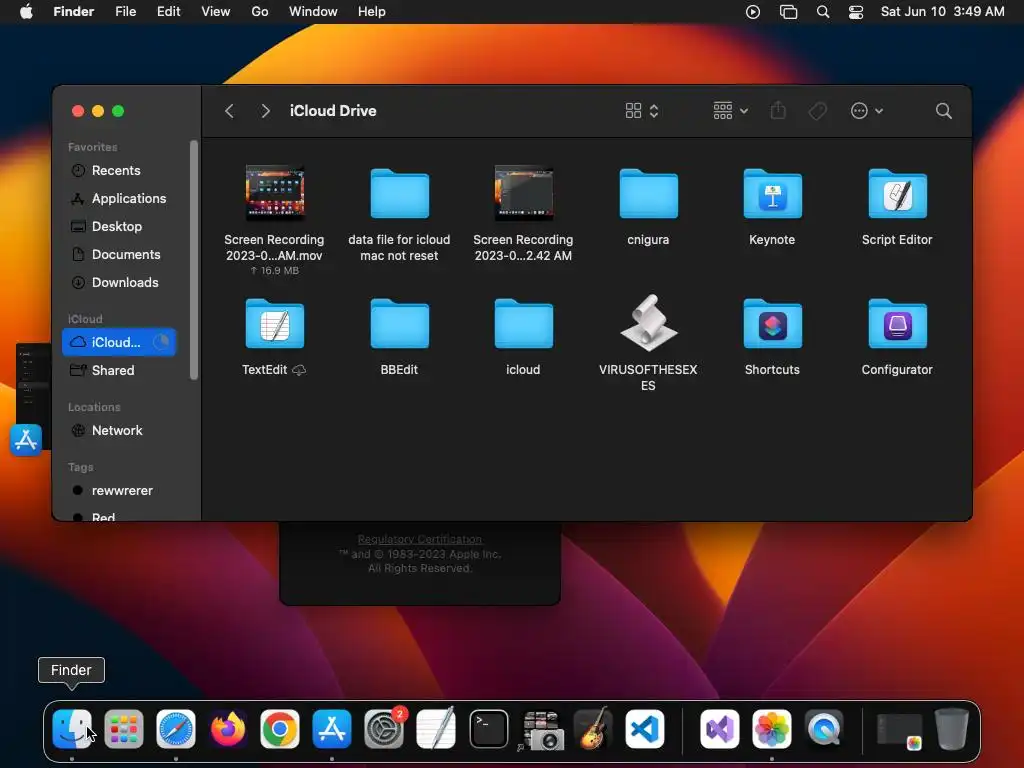Screen dimensions: 1024x768
Task: Launch GarageBand from the Dock
Action: click(593, 729)
